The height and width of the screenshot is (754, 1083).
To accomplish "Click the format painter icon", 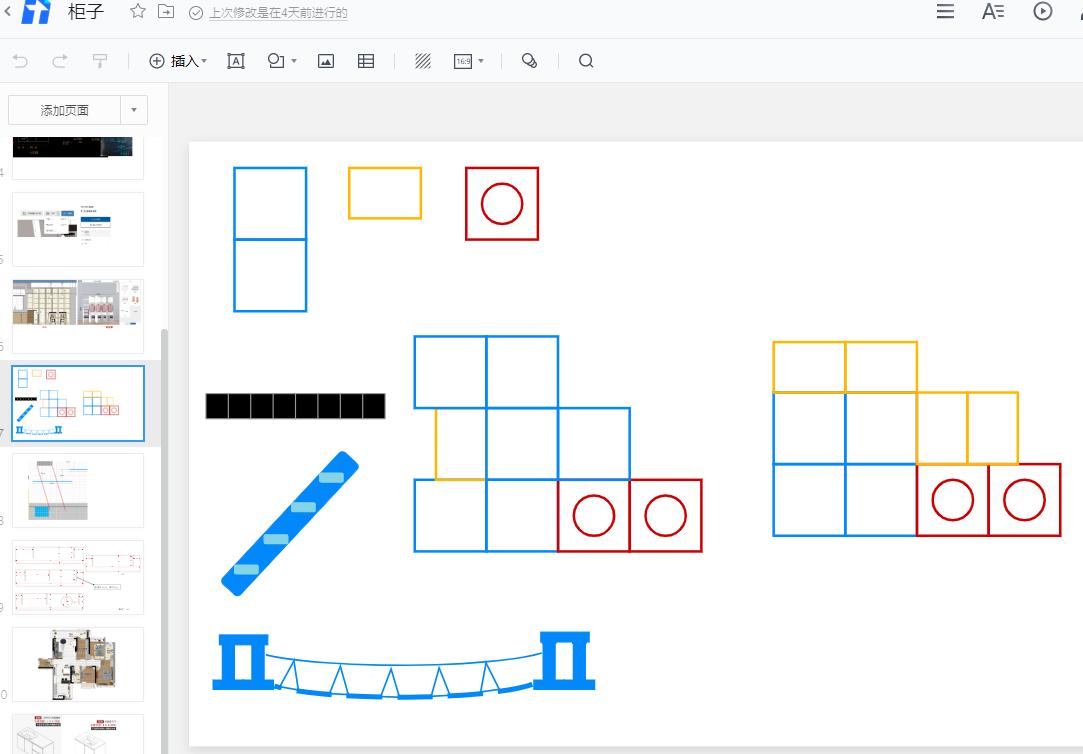I will (x=100, y=61).
